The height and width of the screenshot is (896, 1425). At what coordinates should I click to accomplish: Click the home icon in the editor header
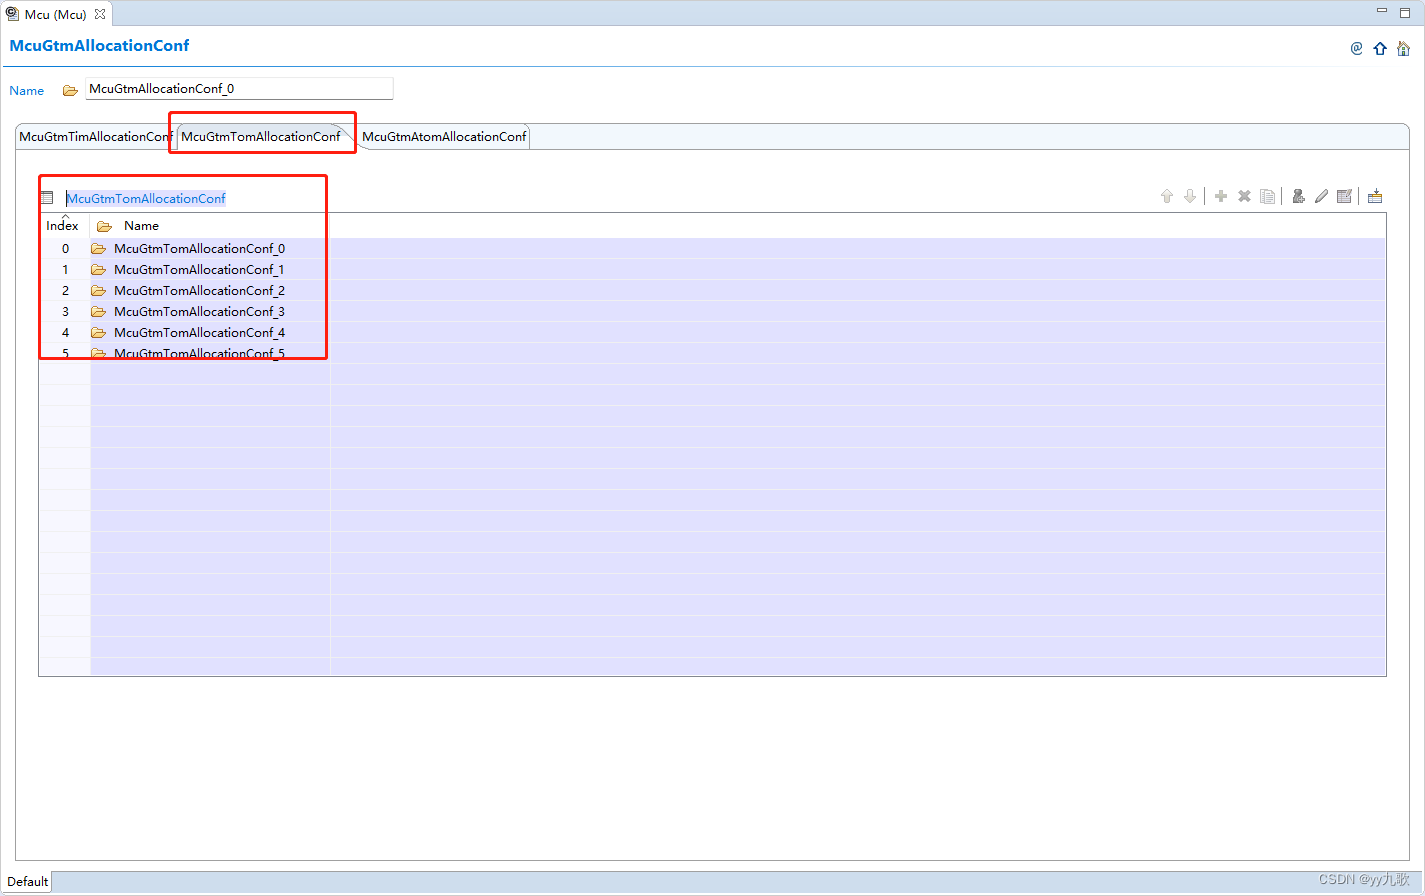1404,48
